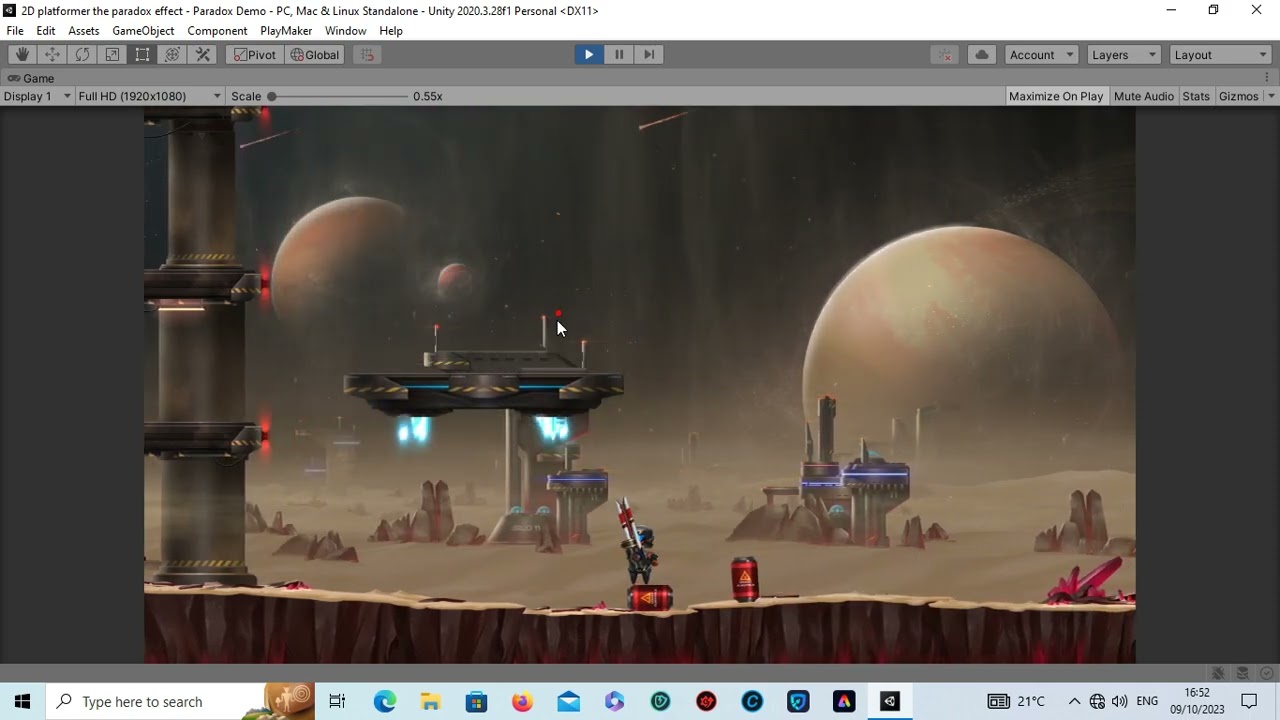Pause the running game

618,55
